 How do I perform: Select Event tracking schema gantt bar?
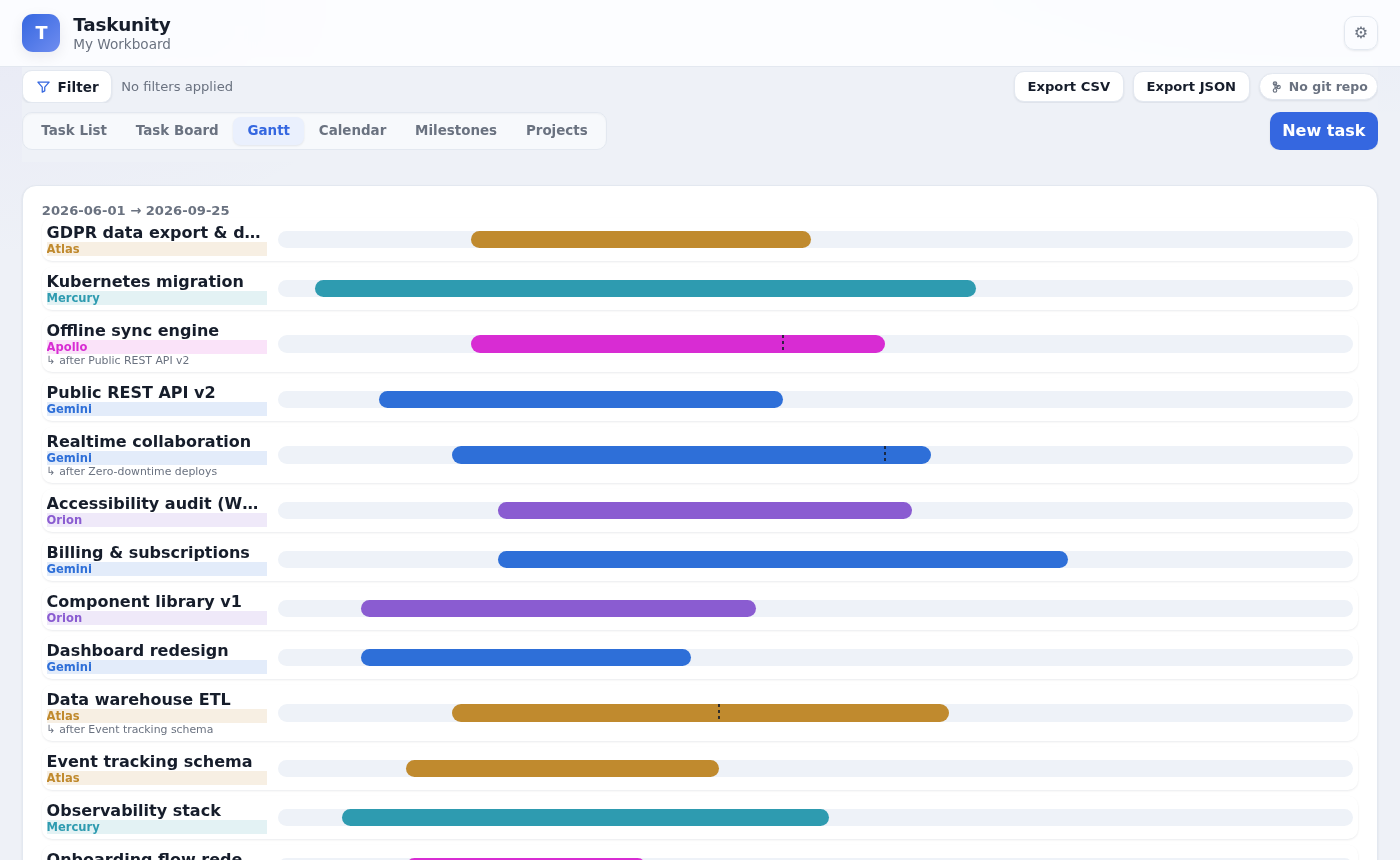coord(562,769)
